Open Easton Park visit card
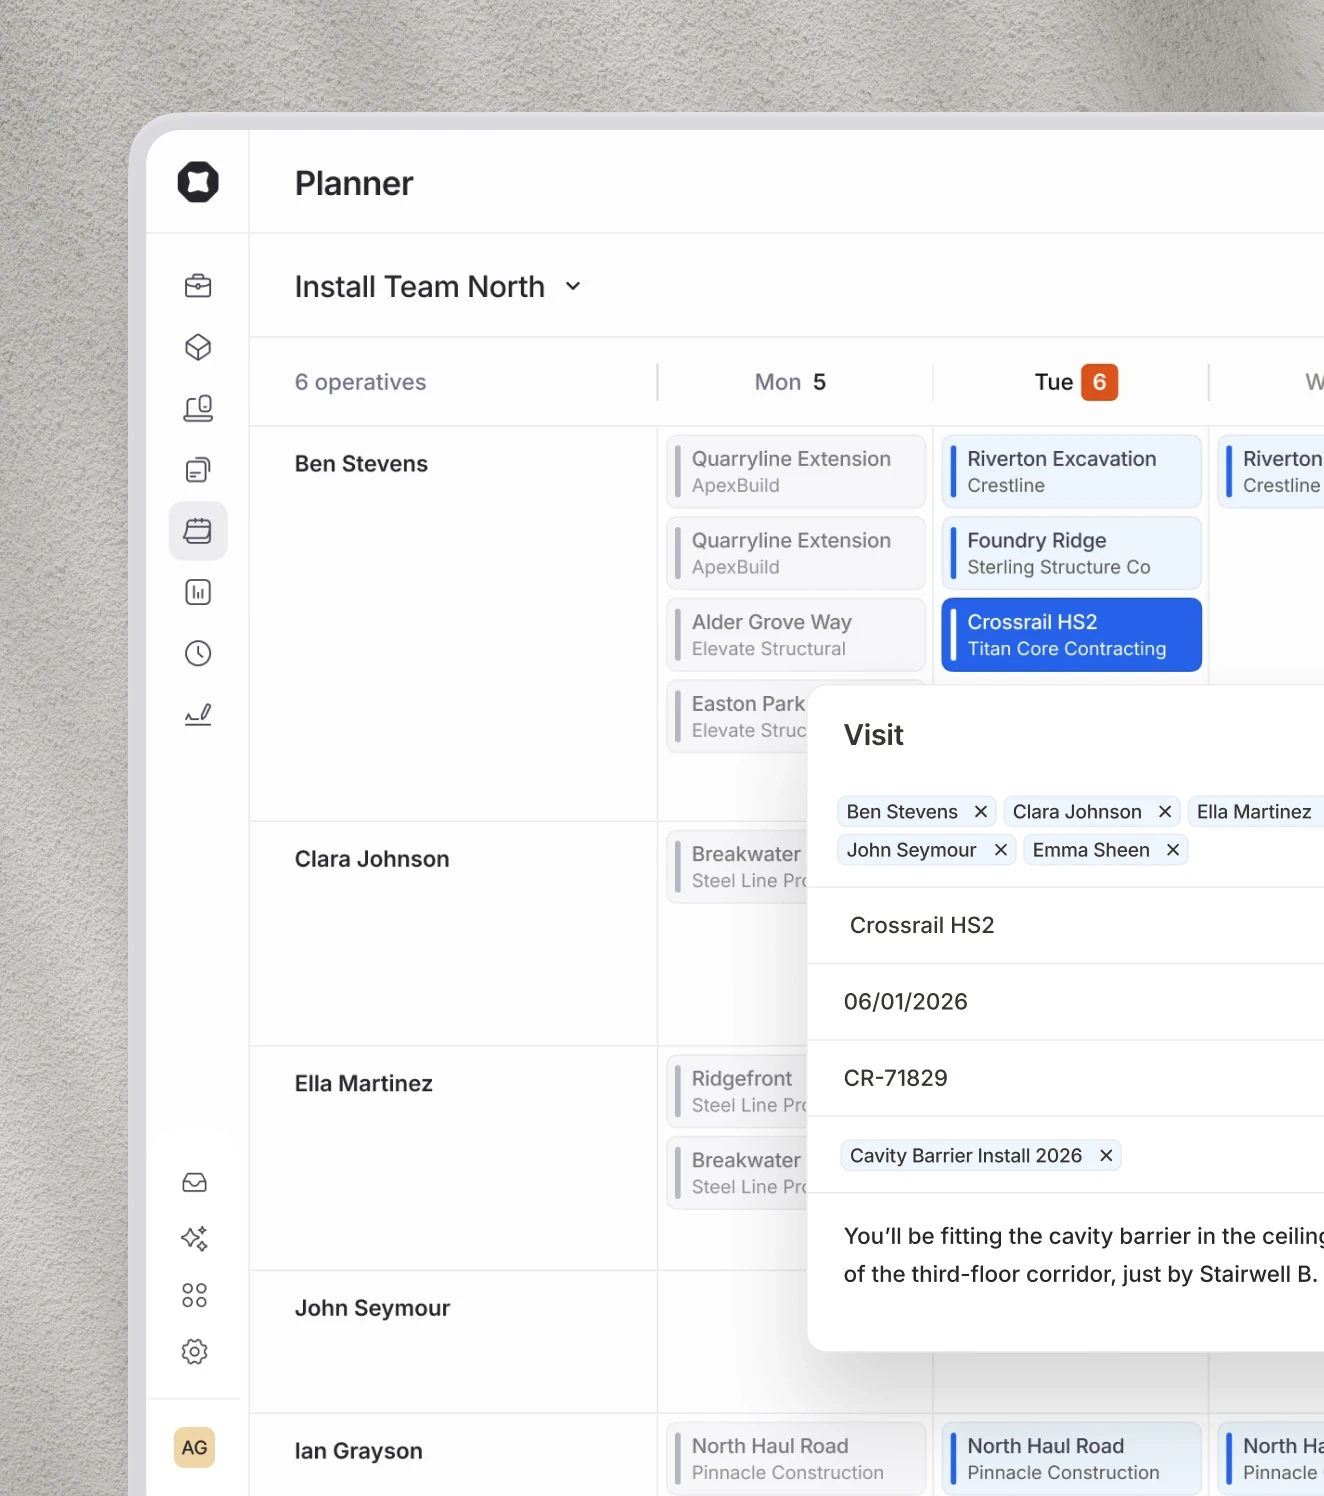 coord(737,717)
